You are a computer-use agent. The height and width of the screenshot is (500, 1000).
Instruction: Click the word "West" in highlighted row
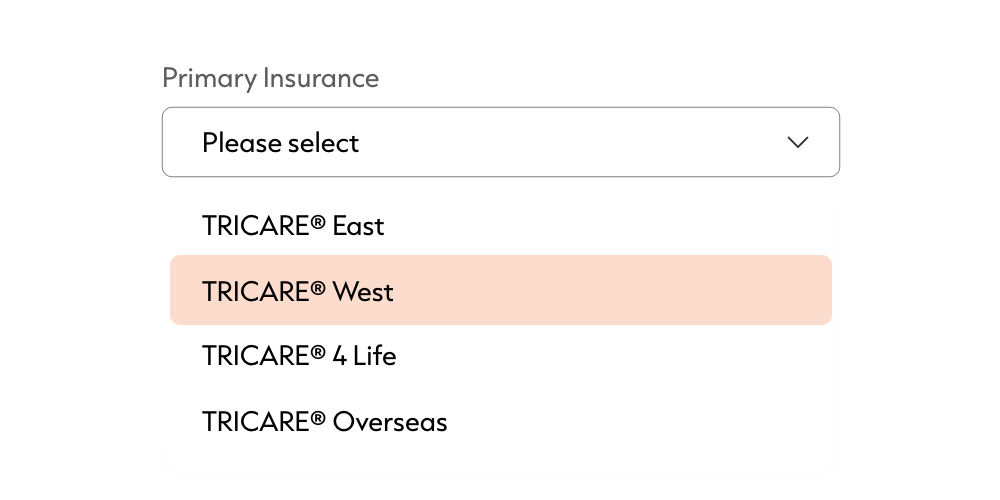363,292
